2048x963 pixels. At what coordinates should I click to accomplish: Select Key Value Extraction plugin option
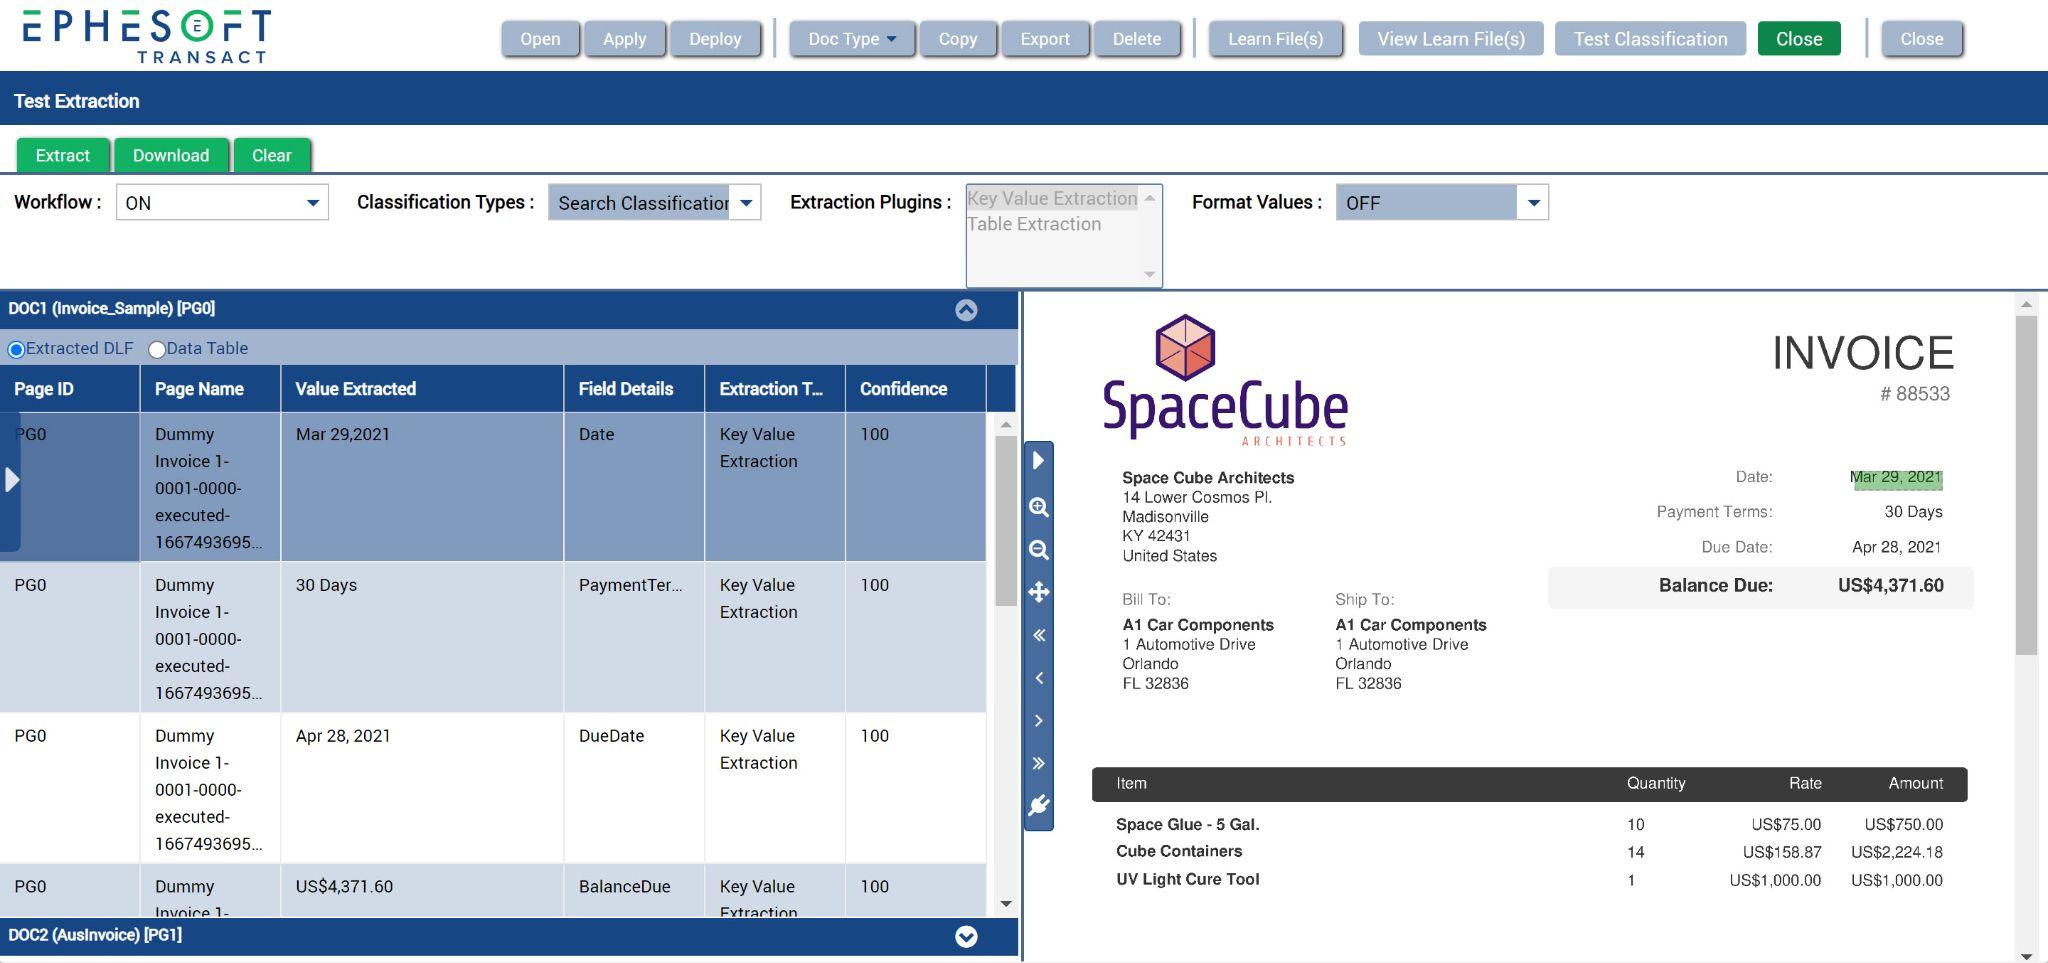(x=1052, y=198)
